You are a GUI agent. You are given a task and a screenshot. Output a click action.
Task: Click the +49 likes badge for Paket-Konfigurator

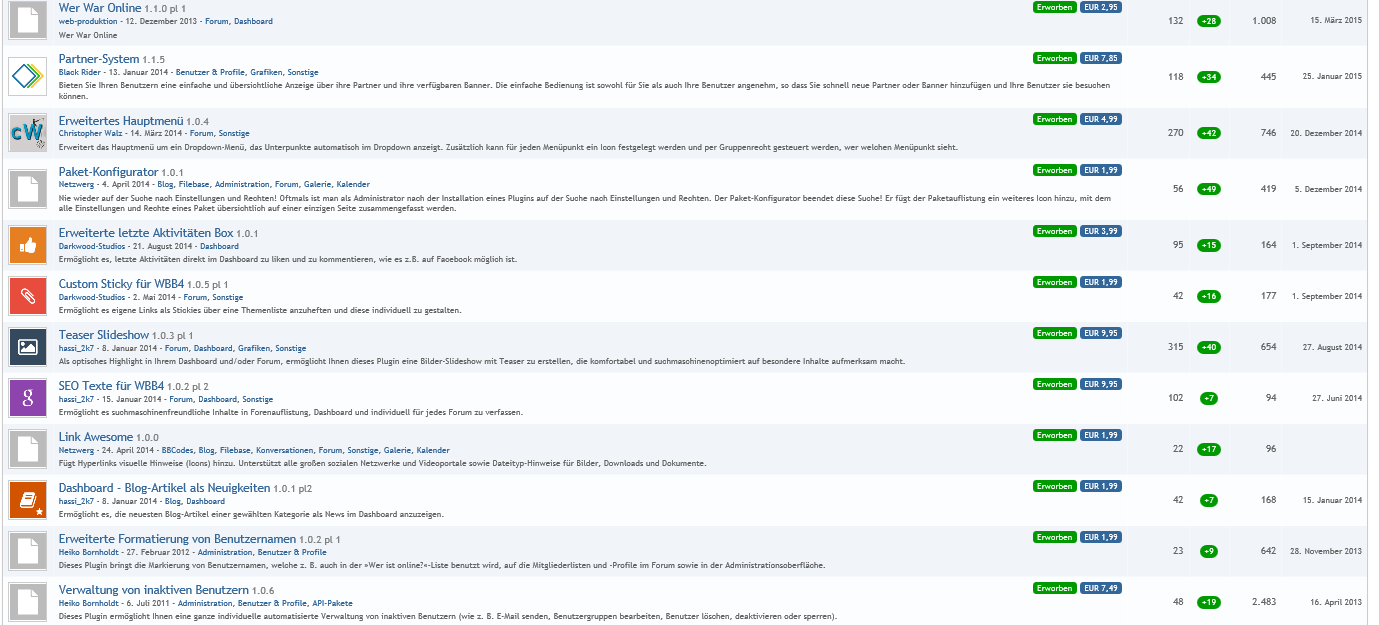[x=1209, y=189]
